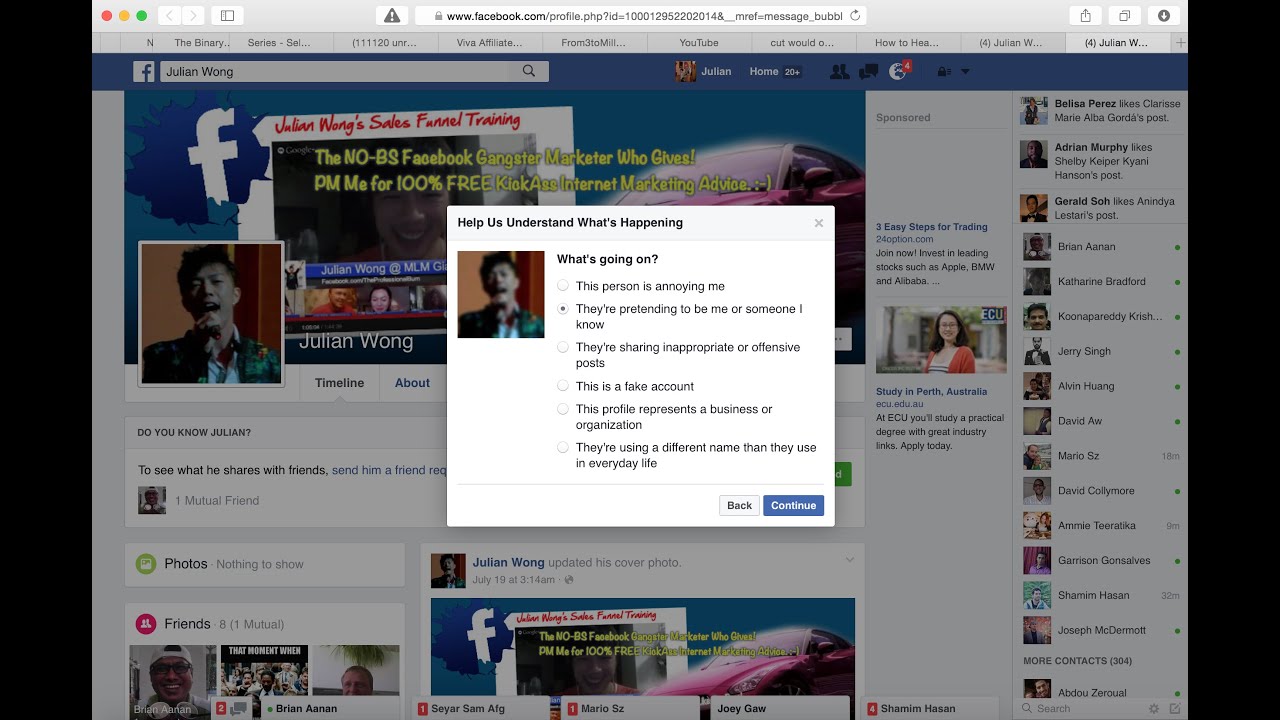This screenshot has width=1280, height=720.
Task: Open chat with Garrison Gonsalves
Action: point(1100,561)
